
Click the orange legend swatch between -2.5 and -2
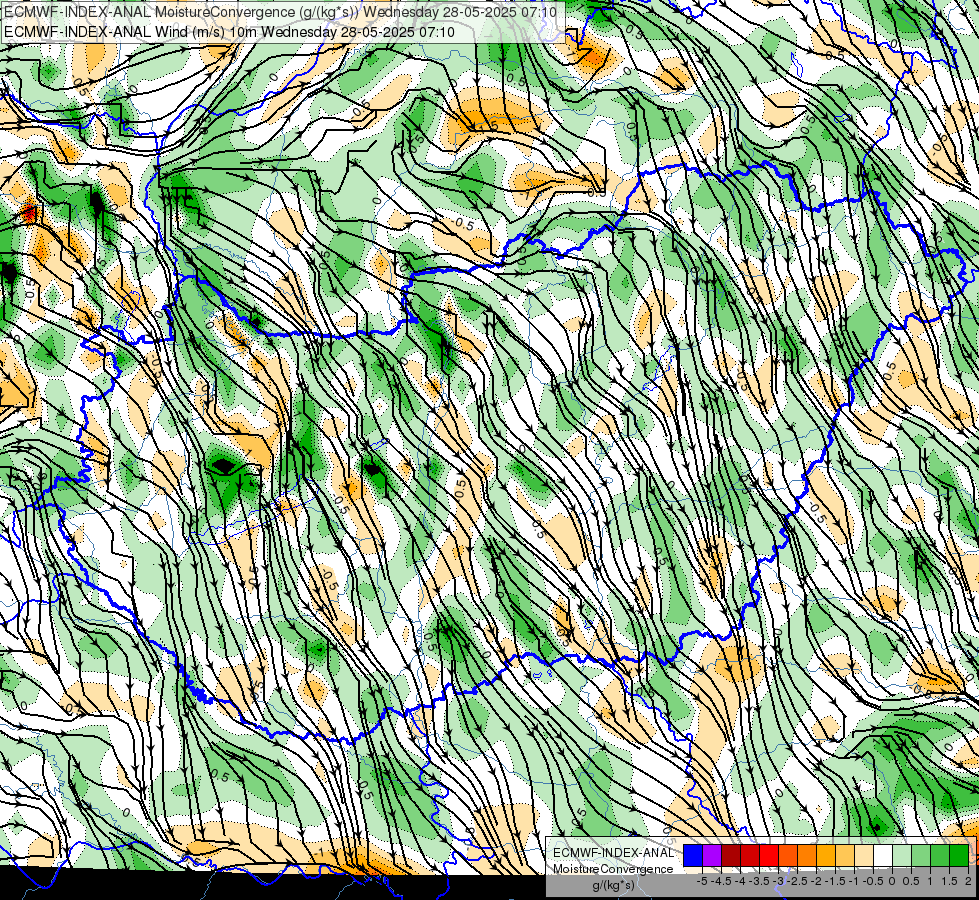pos(807,855)
